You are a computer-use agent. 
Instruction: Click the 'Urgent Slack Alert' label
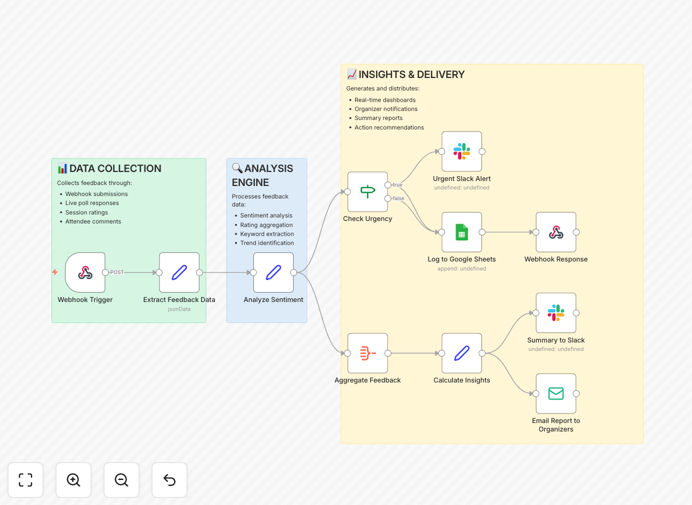(462, 179)
